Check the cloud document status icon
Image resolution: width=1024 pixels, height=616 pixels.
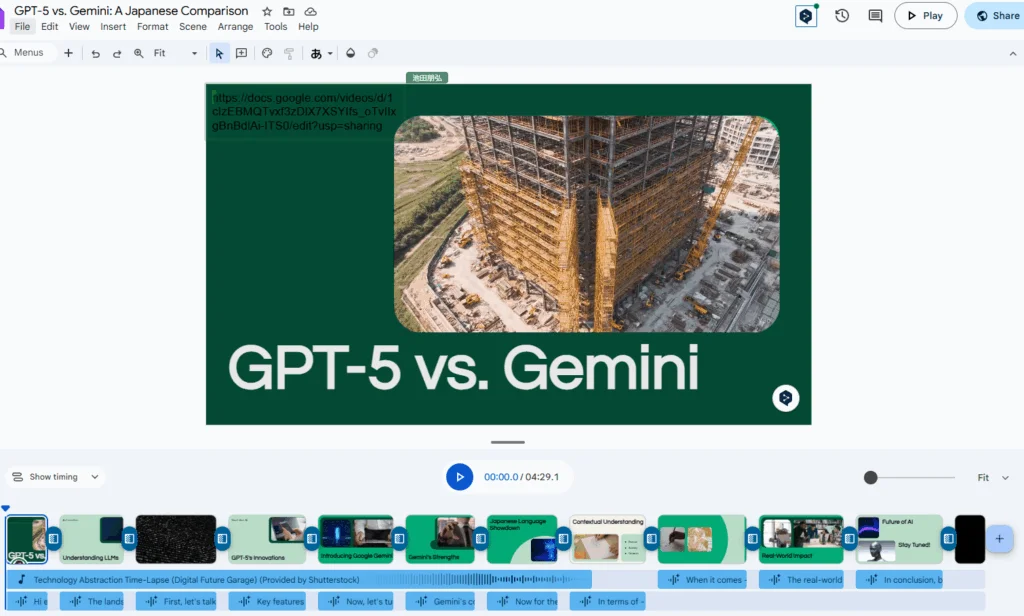point(311,12)
